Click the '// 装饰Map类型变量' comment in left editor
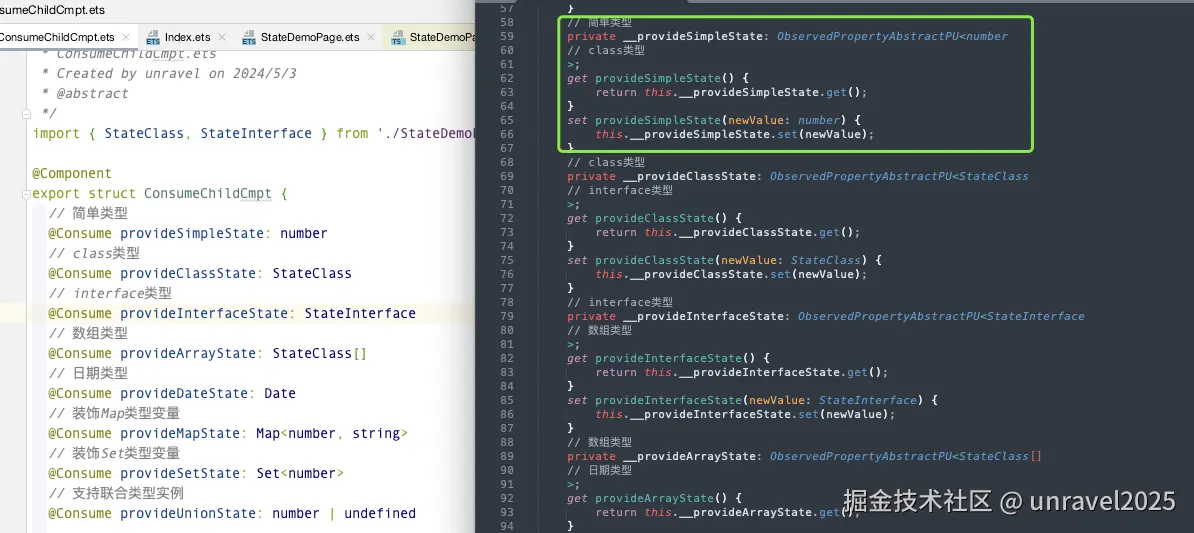The height and width of the screenshot is (533, 1194). (114, 413)
